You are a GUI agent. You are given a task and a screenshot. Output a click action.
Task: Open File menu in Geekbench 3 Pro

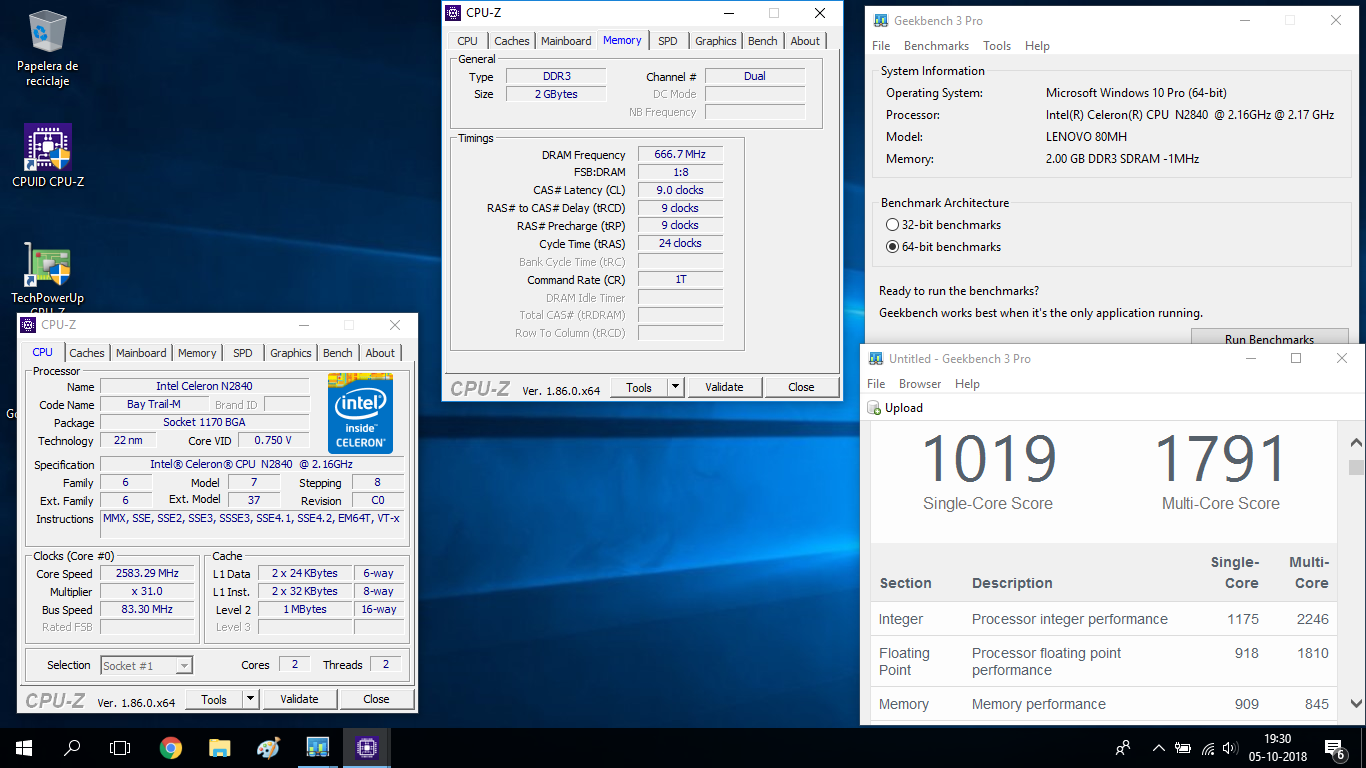(881, 46)
